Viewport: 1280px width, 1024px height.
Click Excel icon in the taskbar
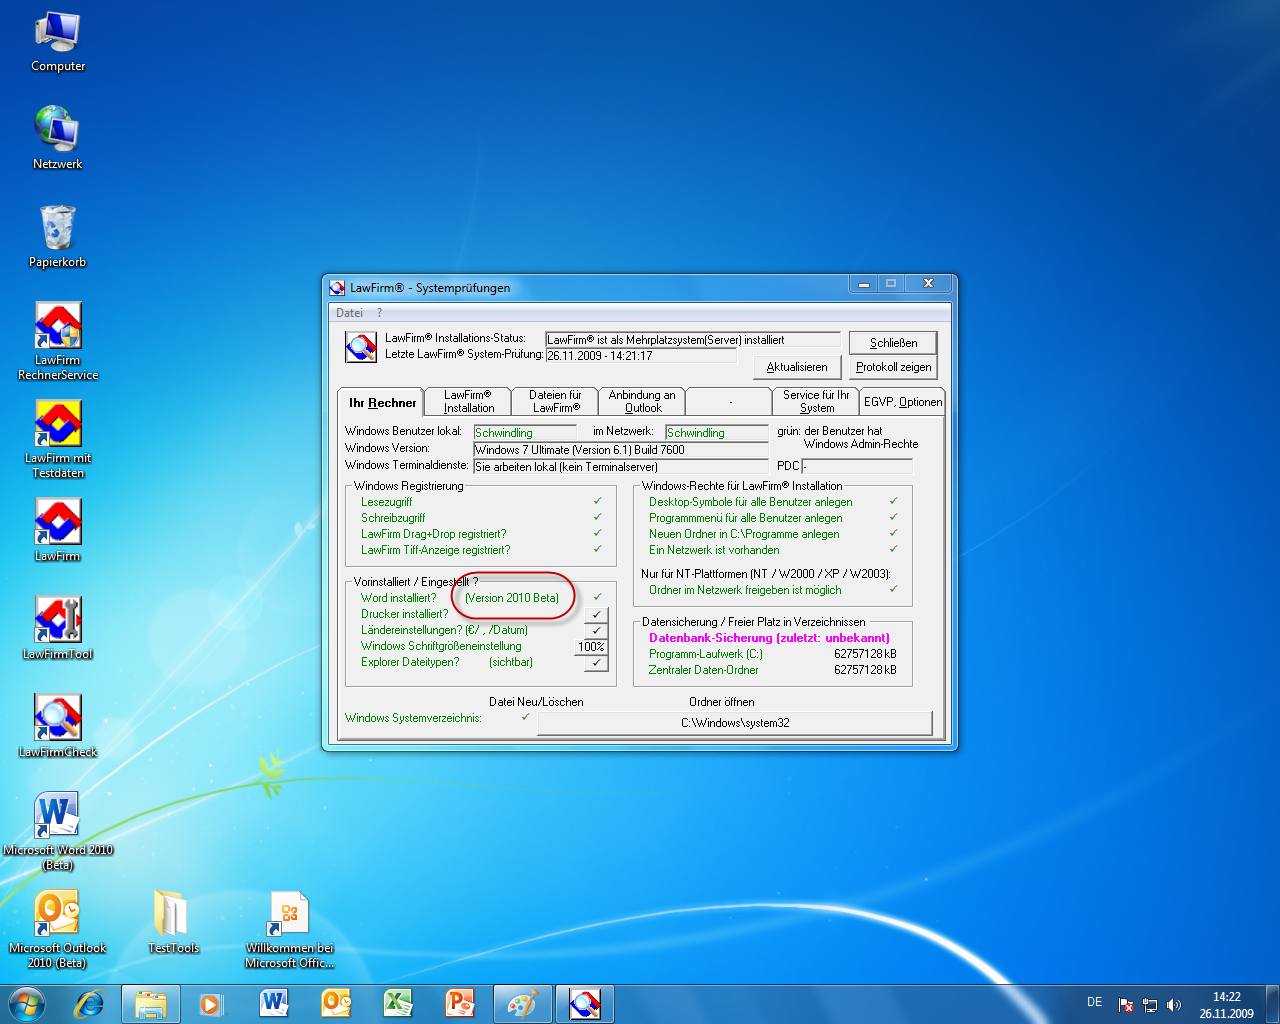398,1003
